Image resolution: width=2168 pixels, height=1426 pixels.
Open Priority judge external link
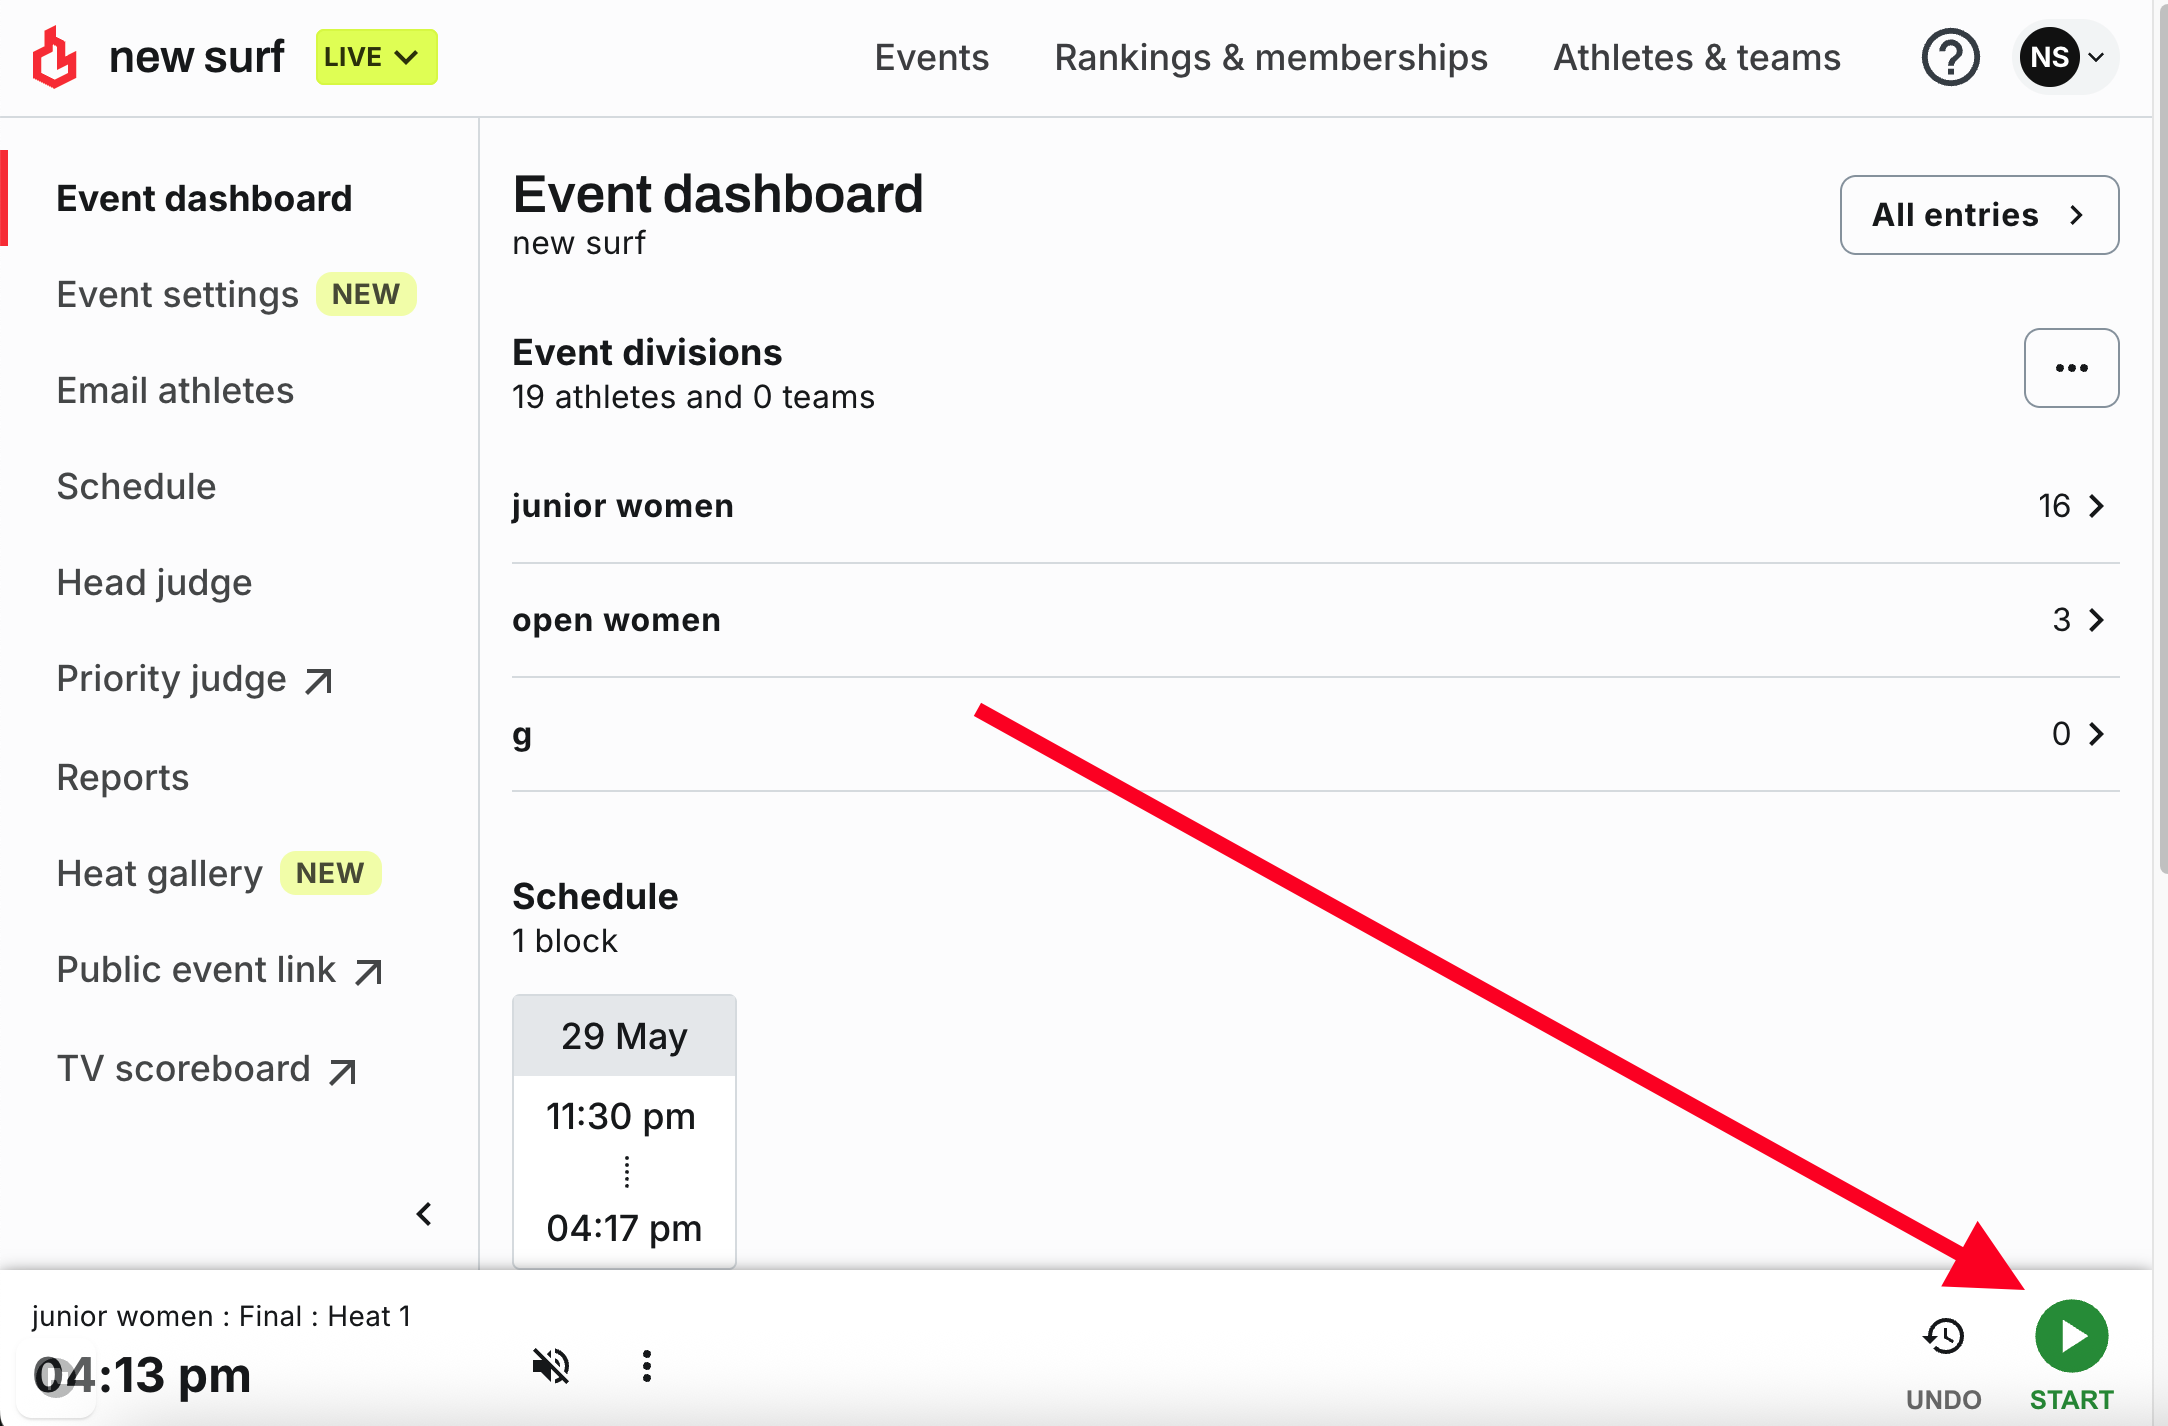click(x=194, y=679)
